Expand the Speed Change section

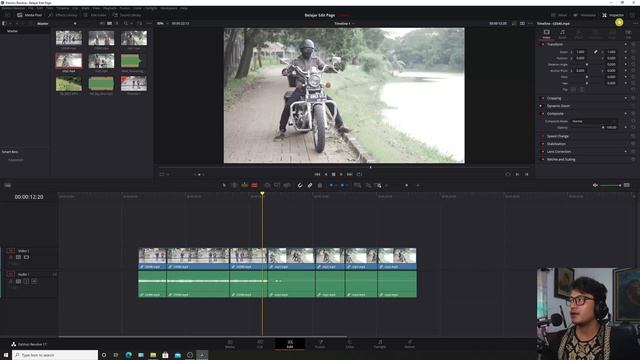558,136
